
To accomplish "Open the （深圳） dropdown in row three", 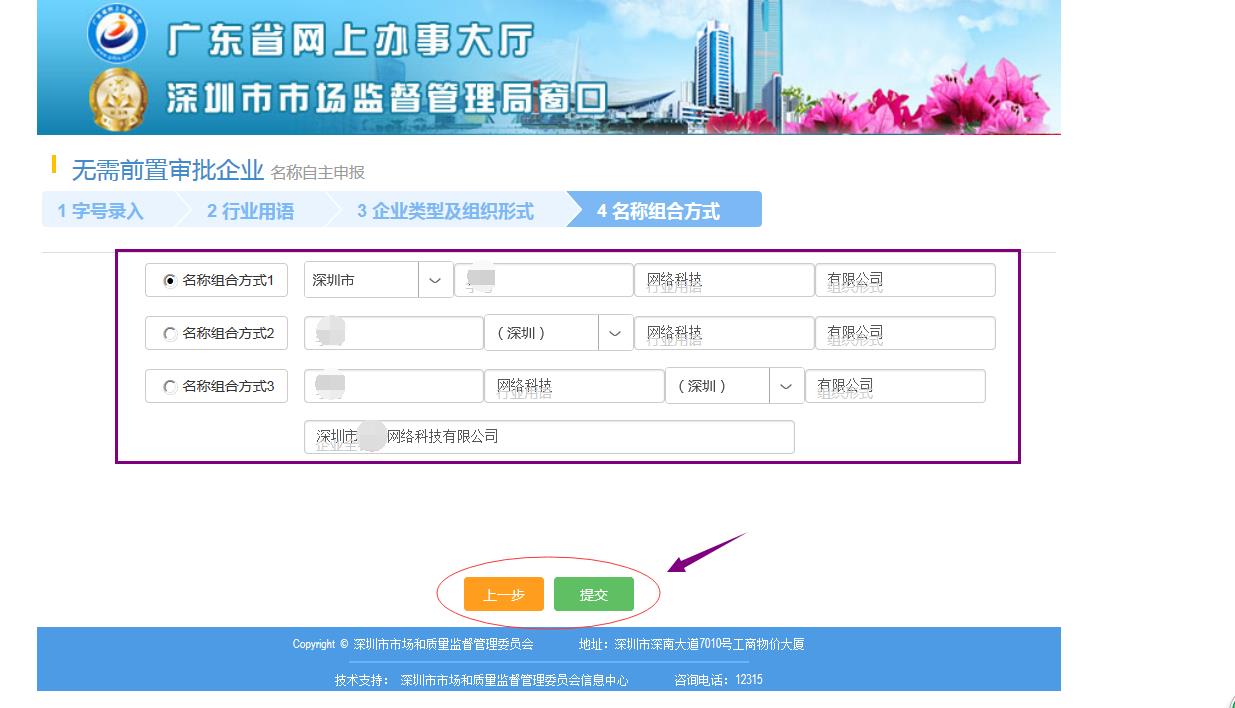I will (785, 387).
